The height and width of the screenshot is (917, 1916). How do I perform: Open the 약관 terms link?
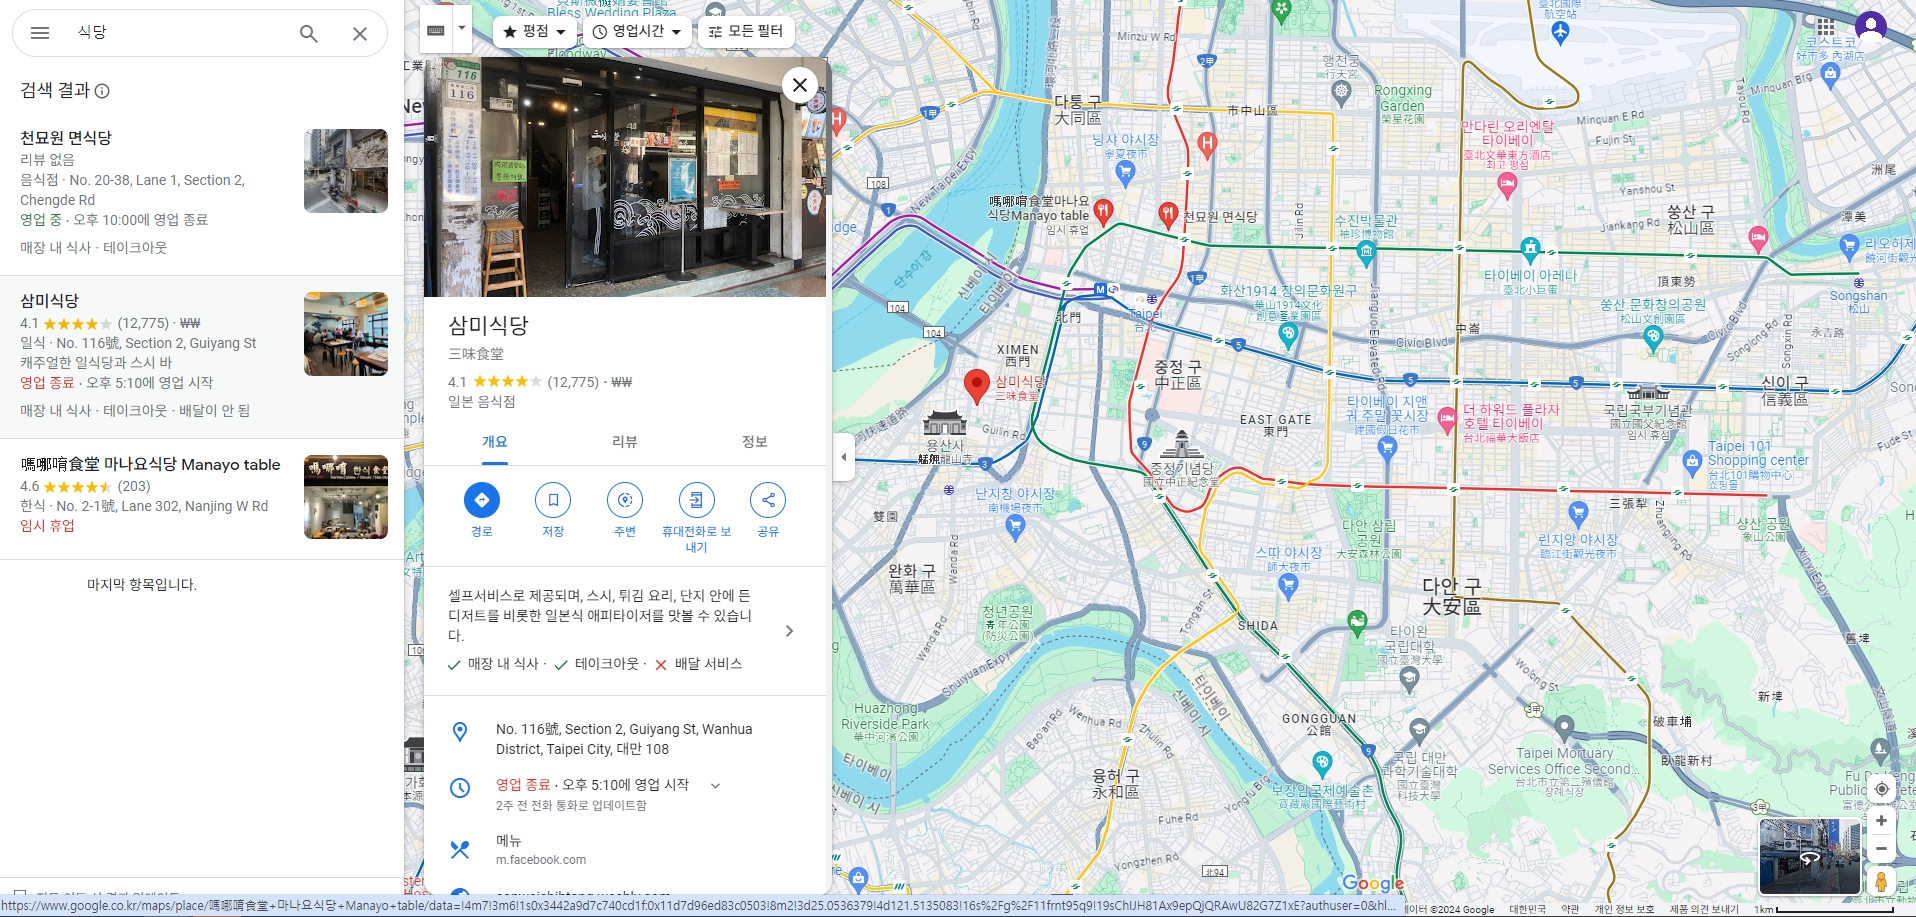(x=1571, y=909)
